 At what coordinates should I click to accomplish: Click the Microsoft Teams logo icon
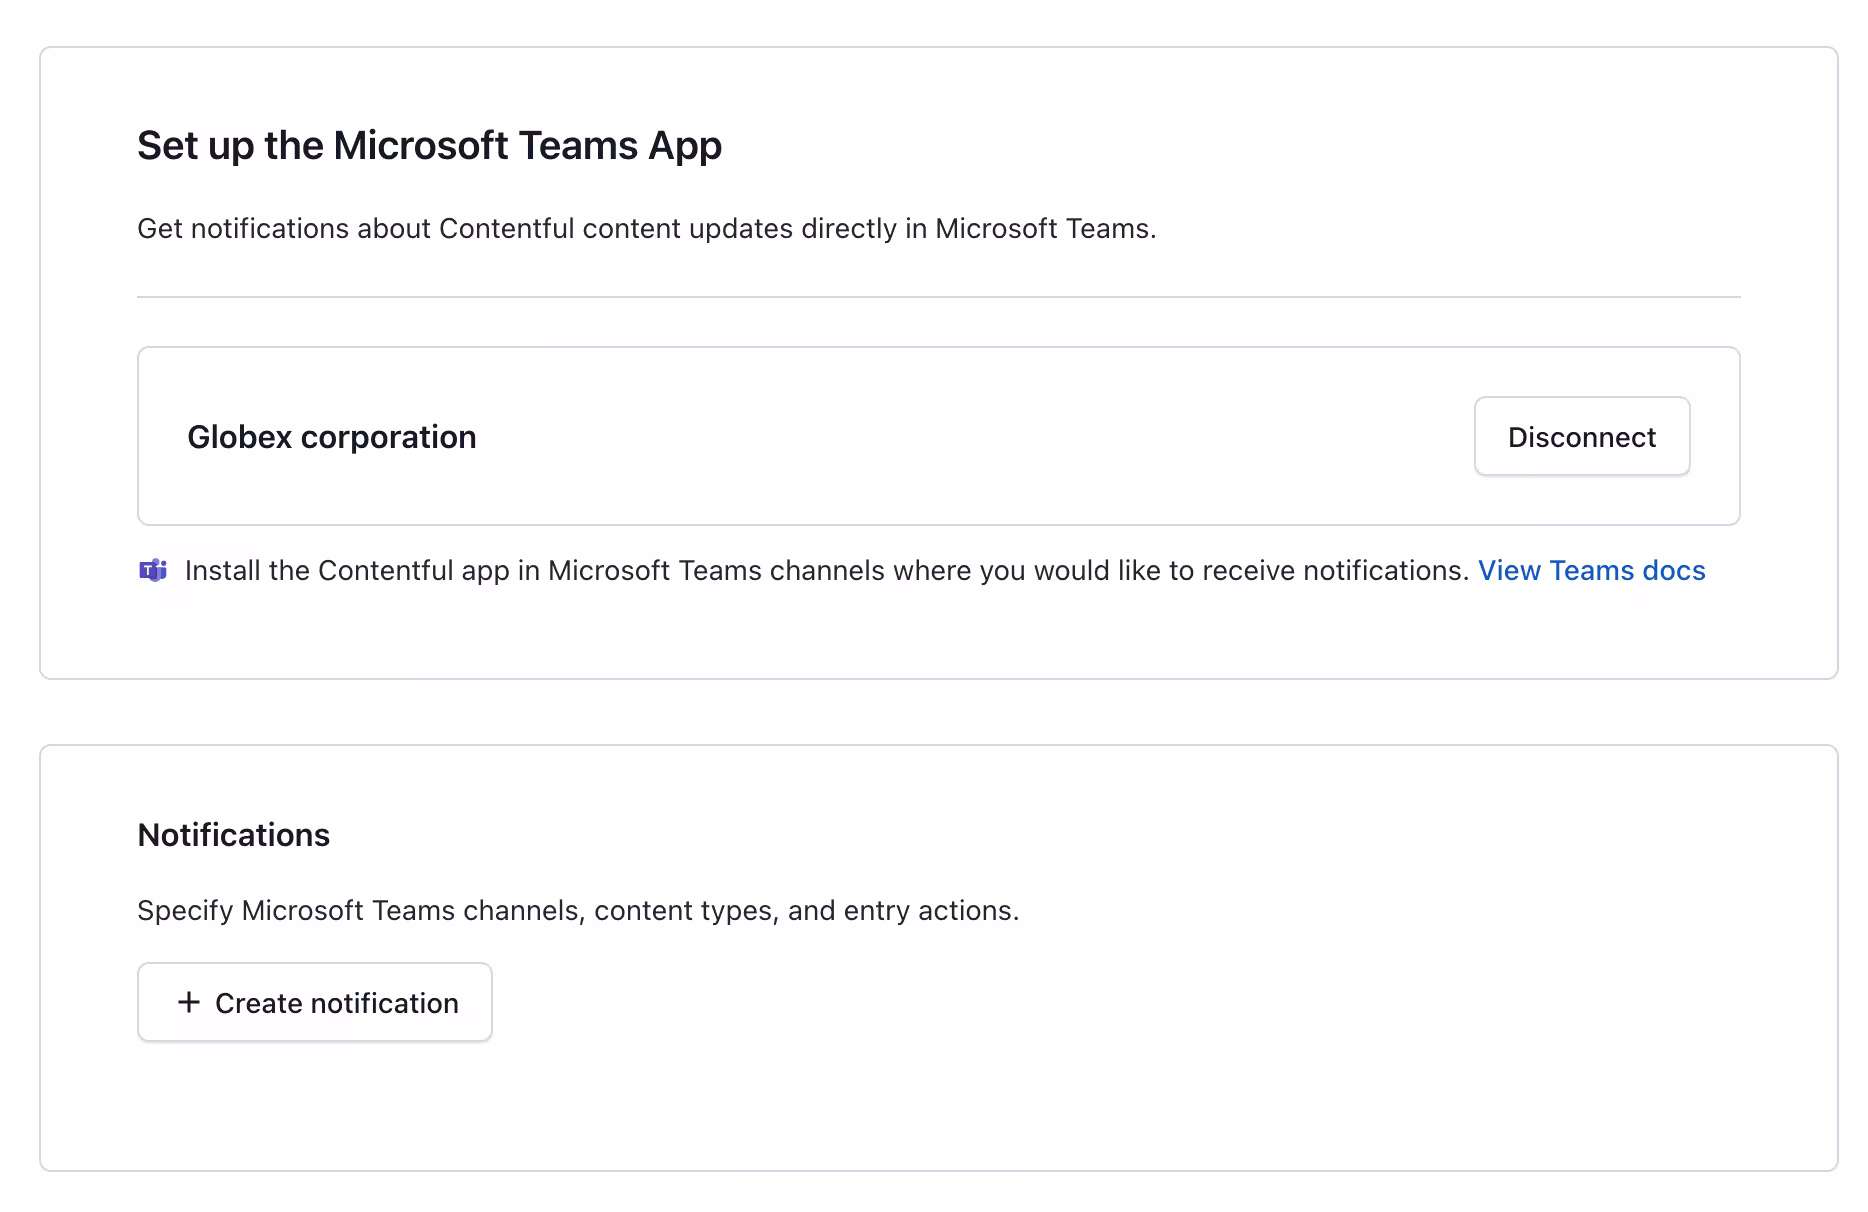[x=153, y=571]
